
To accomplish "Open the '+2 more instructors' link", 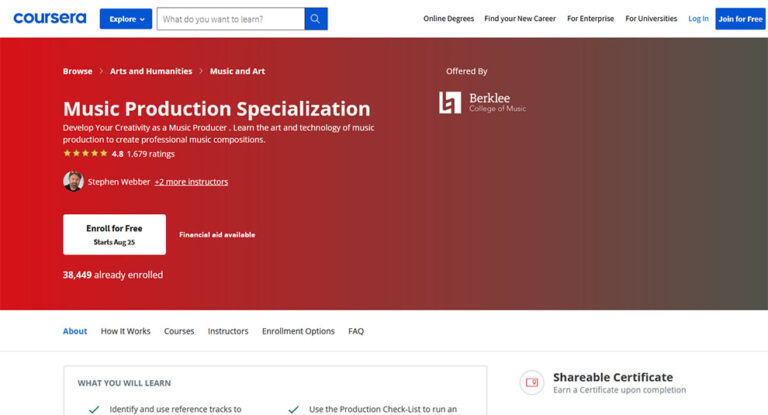I will tap(191, 182).
